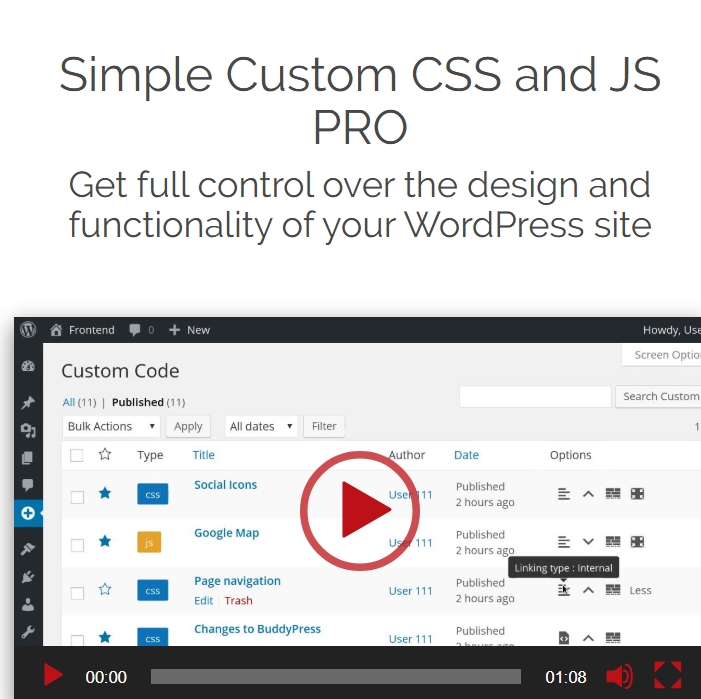Toggle the star on Social Icons row
The height and width of the screenshot is (699, 701).
point(105,493)
